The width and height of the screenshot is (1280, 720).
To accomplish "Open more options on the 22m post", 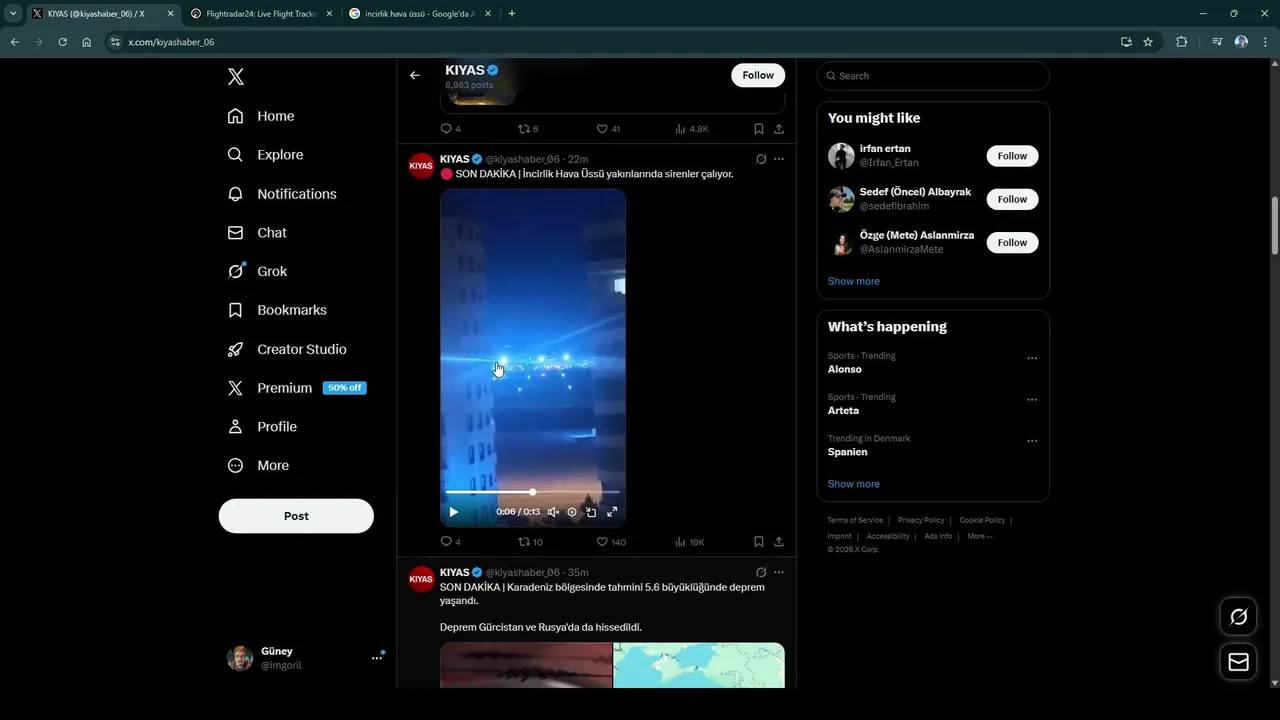I will point(779,159).
